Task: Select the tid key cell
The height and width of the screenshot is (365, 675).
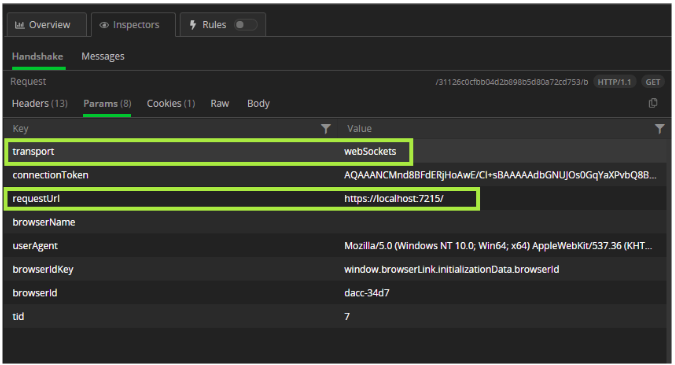Action: tap(18, 316)
